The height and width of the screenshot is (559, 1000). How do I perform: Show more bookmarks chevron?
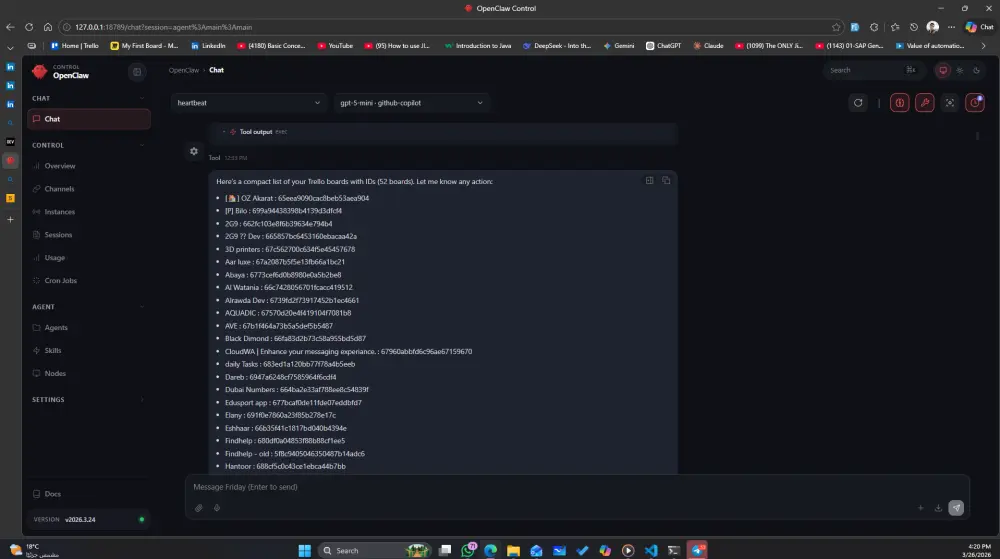click(983, 46)
